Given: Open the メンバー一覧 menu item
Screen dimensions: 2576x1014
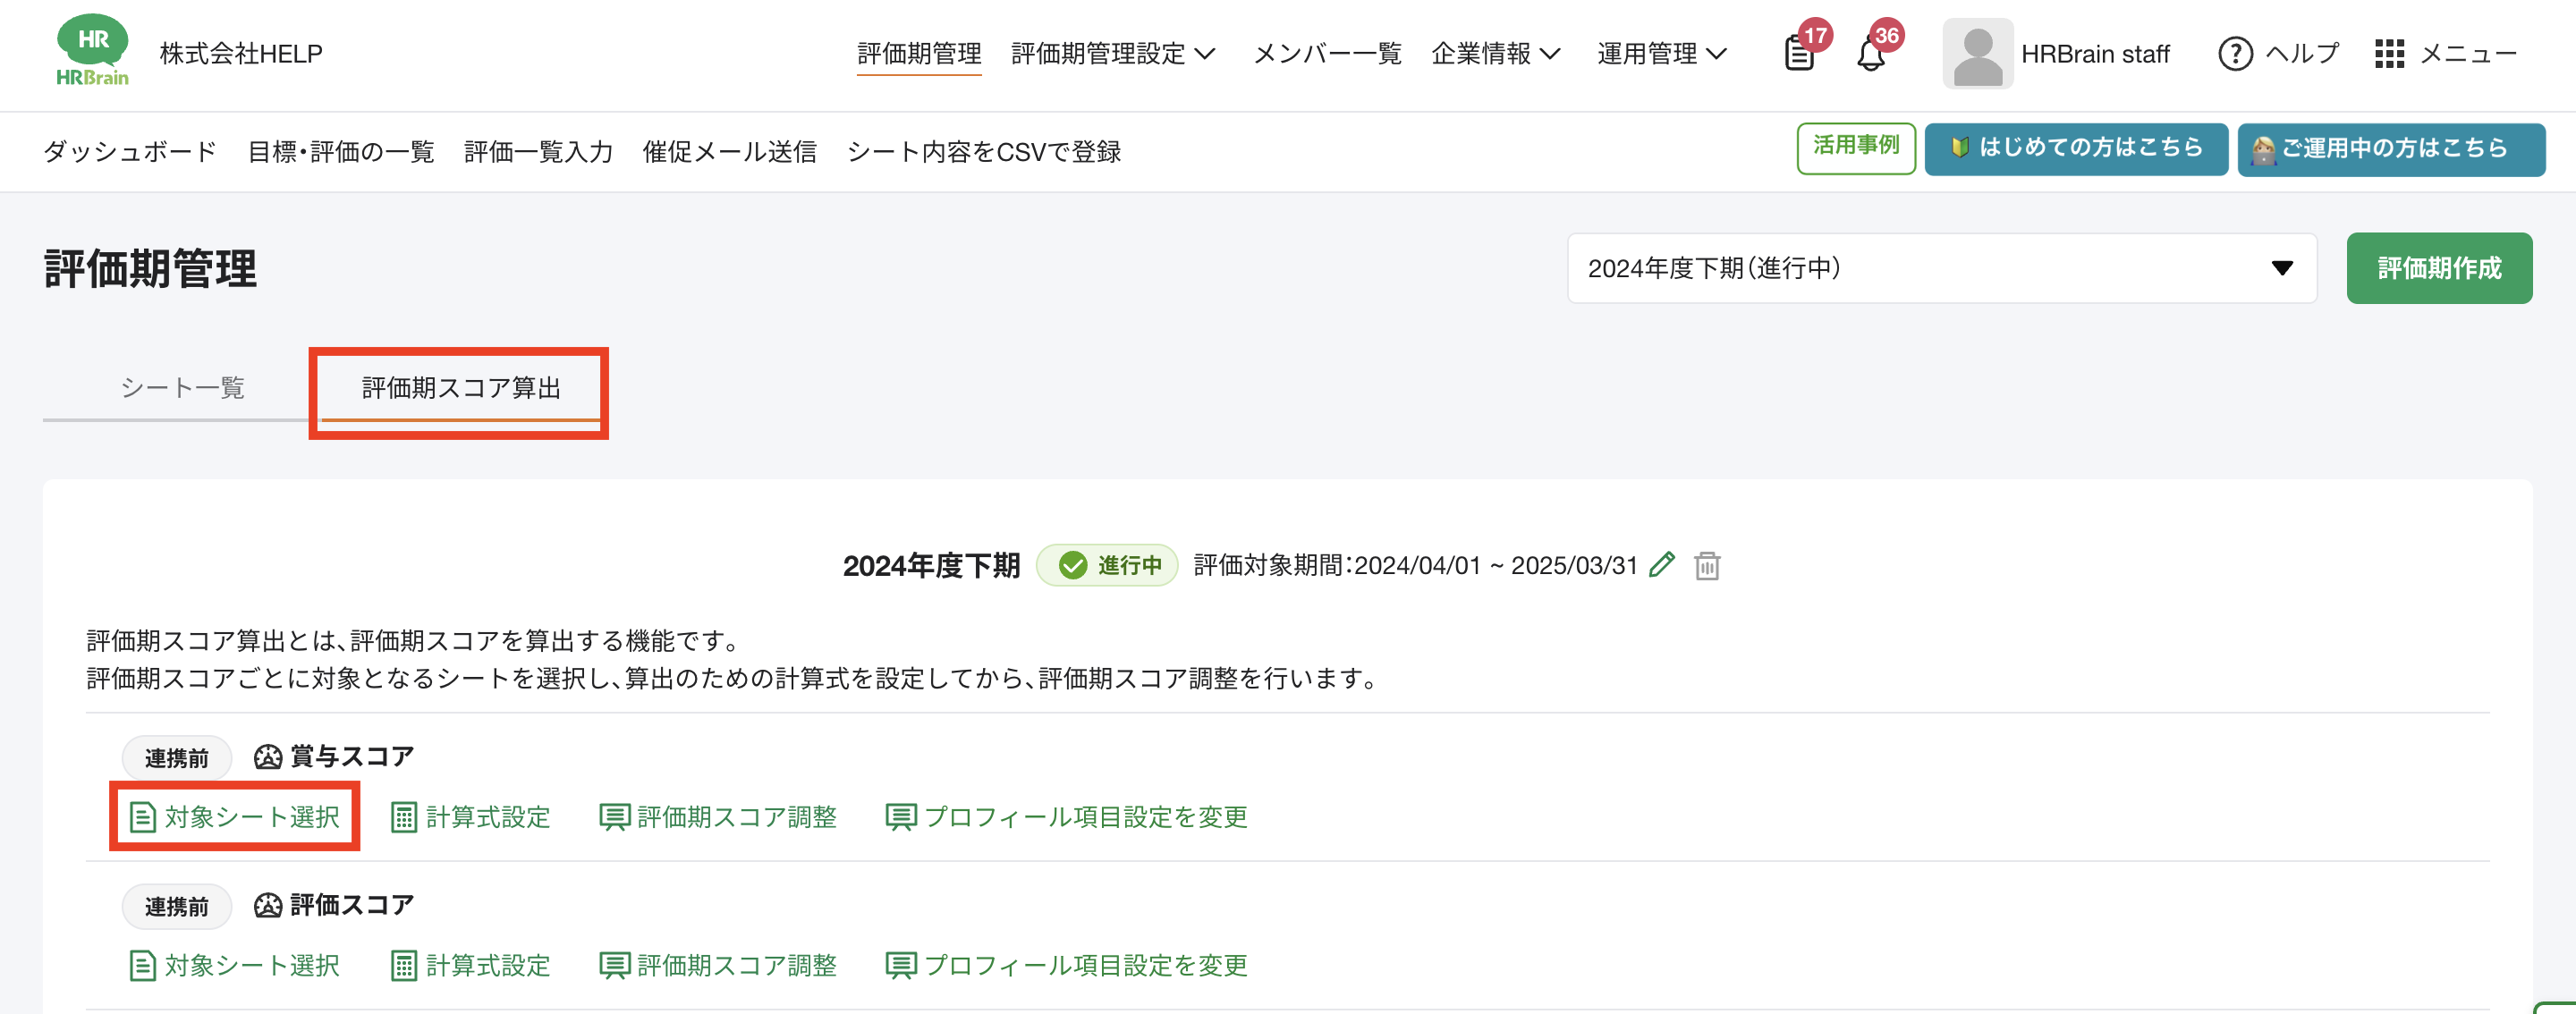Looking at the screenshot, I should point(1327,54).
